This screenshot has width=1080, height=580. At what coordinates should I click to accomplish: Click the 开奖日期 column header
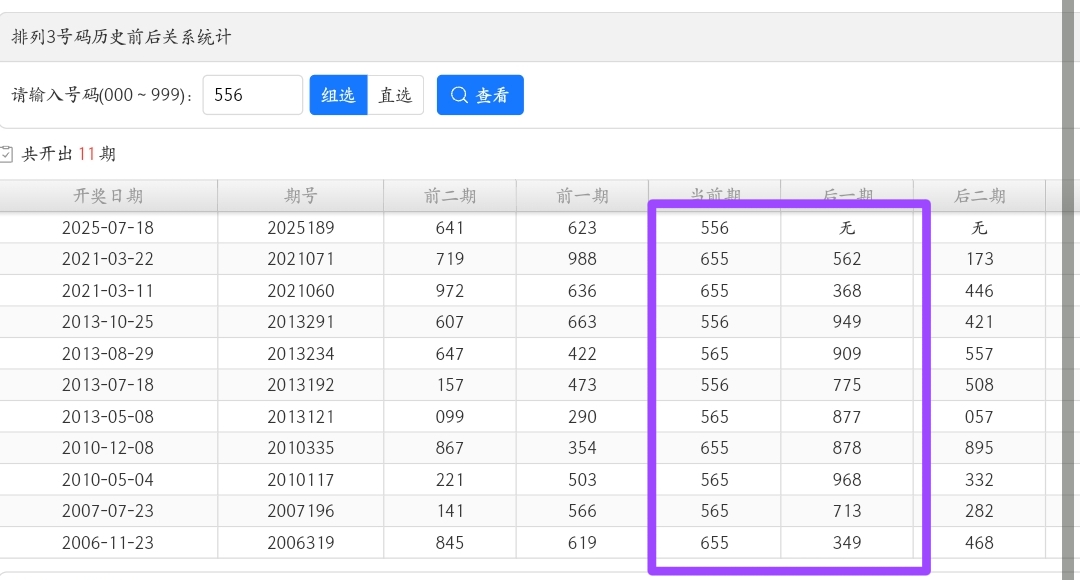coord(108,196)
